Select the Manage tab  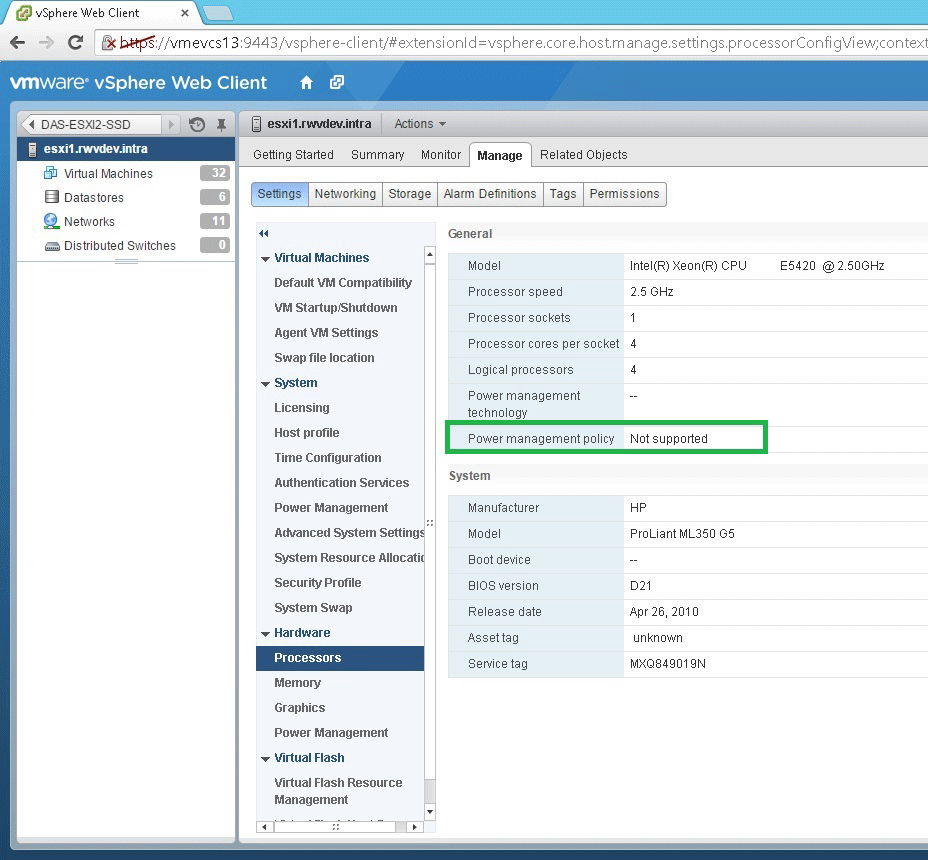500,156
